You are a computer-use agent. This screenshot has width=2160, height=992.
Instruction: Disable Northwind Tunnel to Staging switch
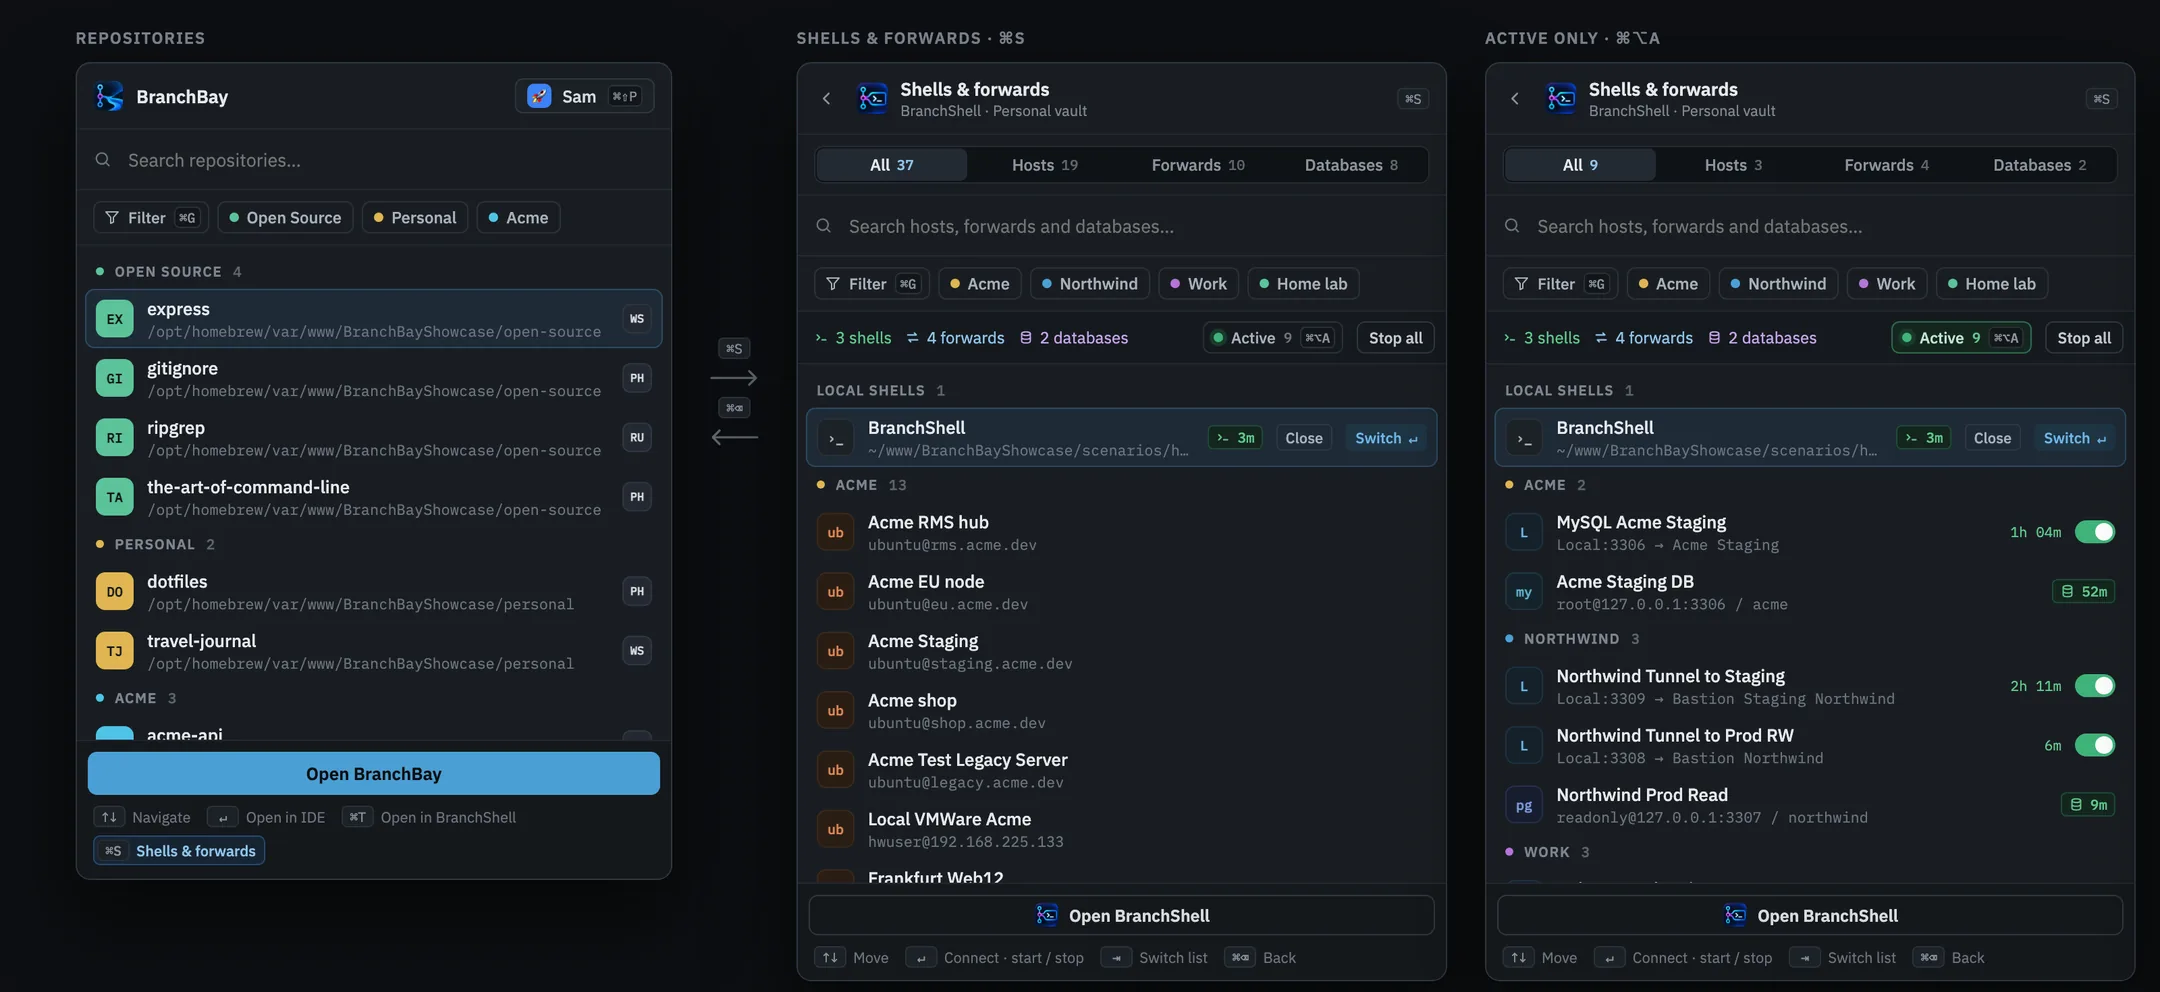tap(2094, 686)
